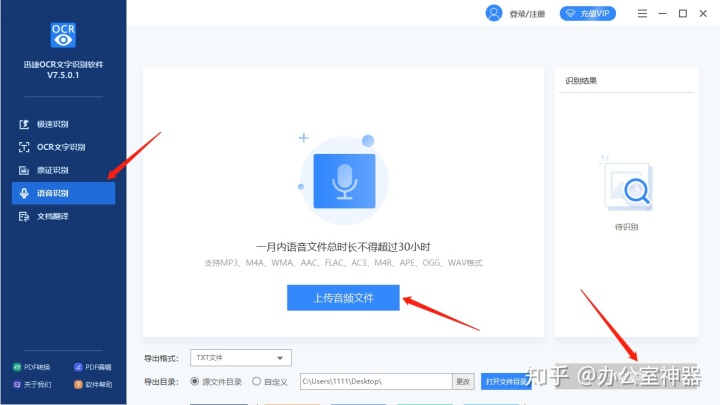The width and height of the screenshot is (720, 405).
Task: Select 语音识别 in the sidebar
Action: tap(63, 193)
